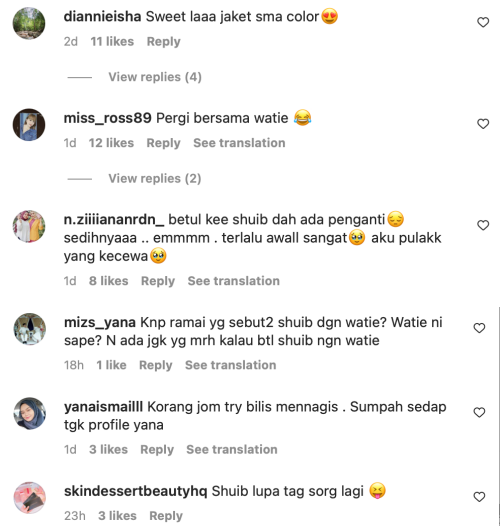Open username skindessertbeautyhq

point(136,491)
